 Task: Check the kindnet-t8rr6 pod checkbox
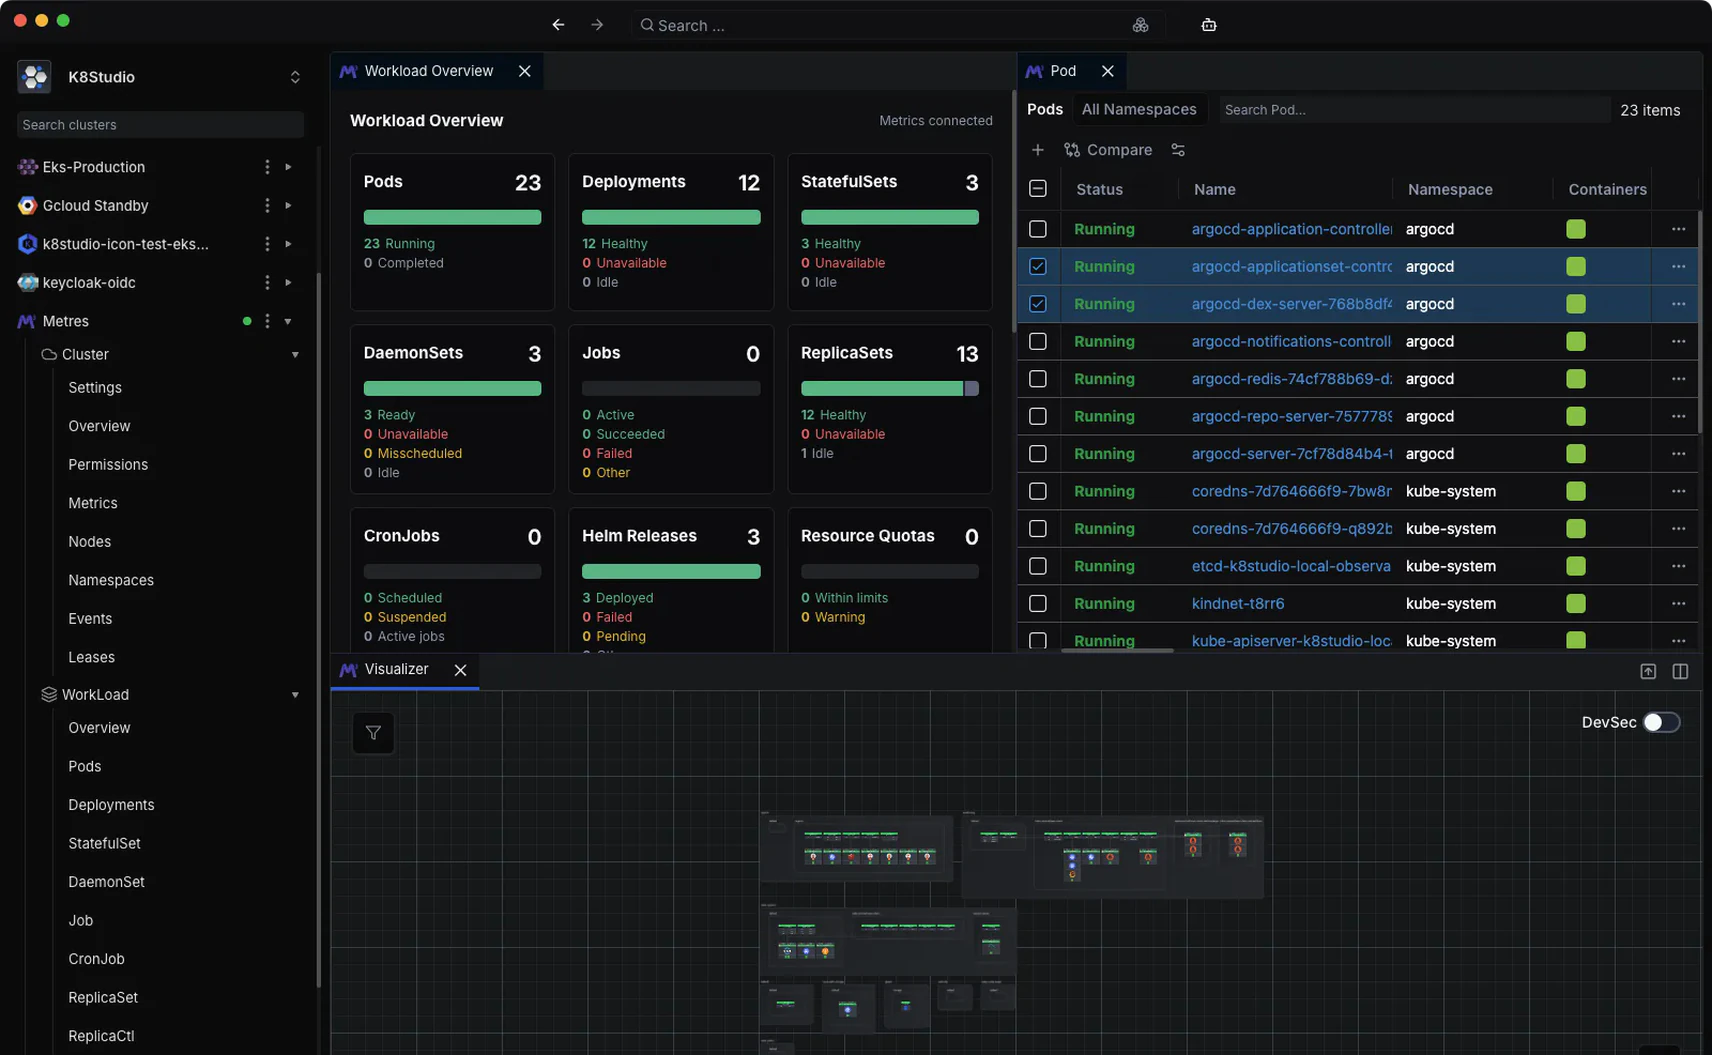(1038, 604)
